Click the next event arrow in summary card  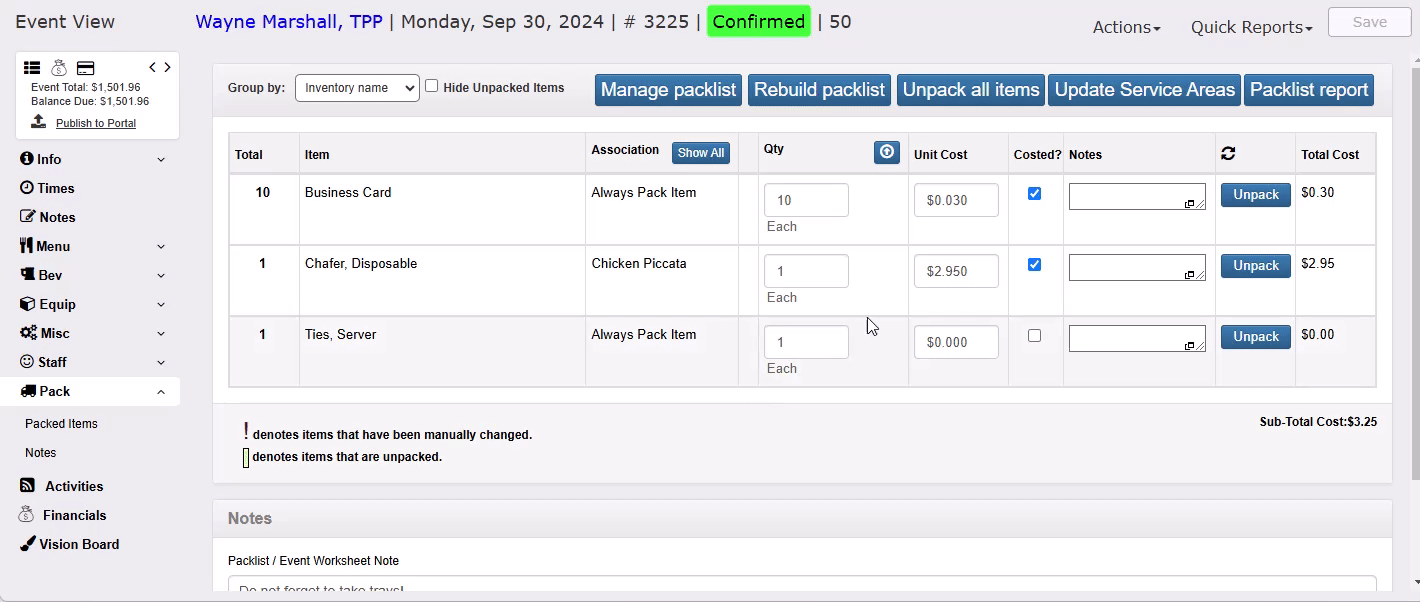pyautogui.click(x=167, y=67)
